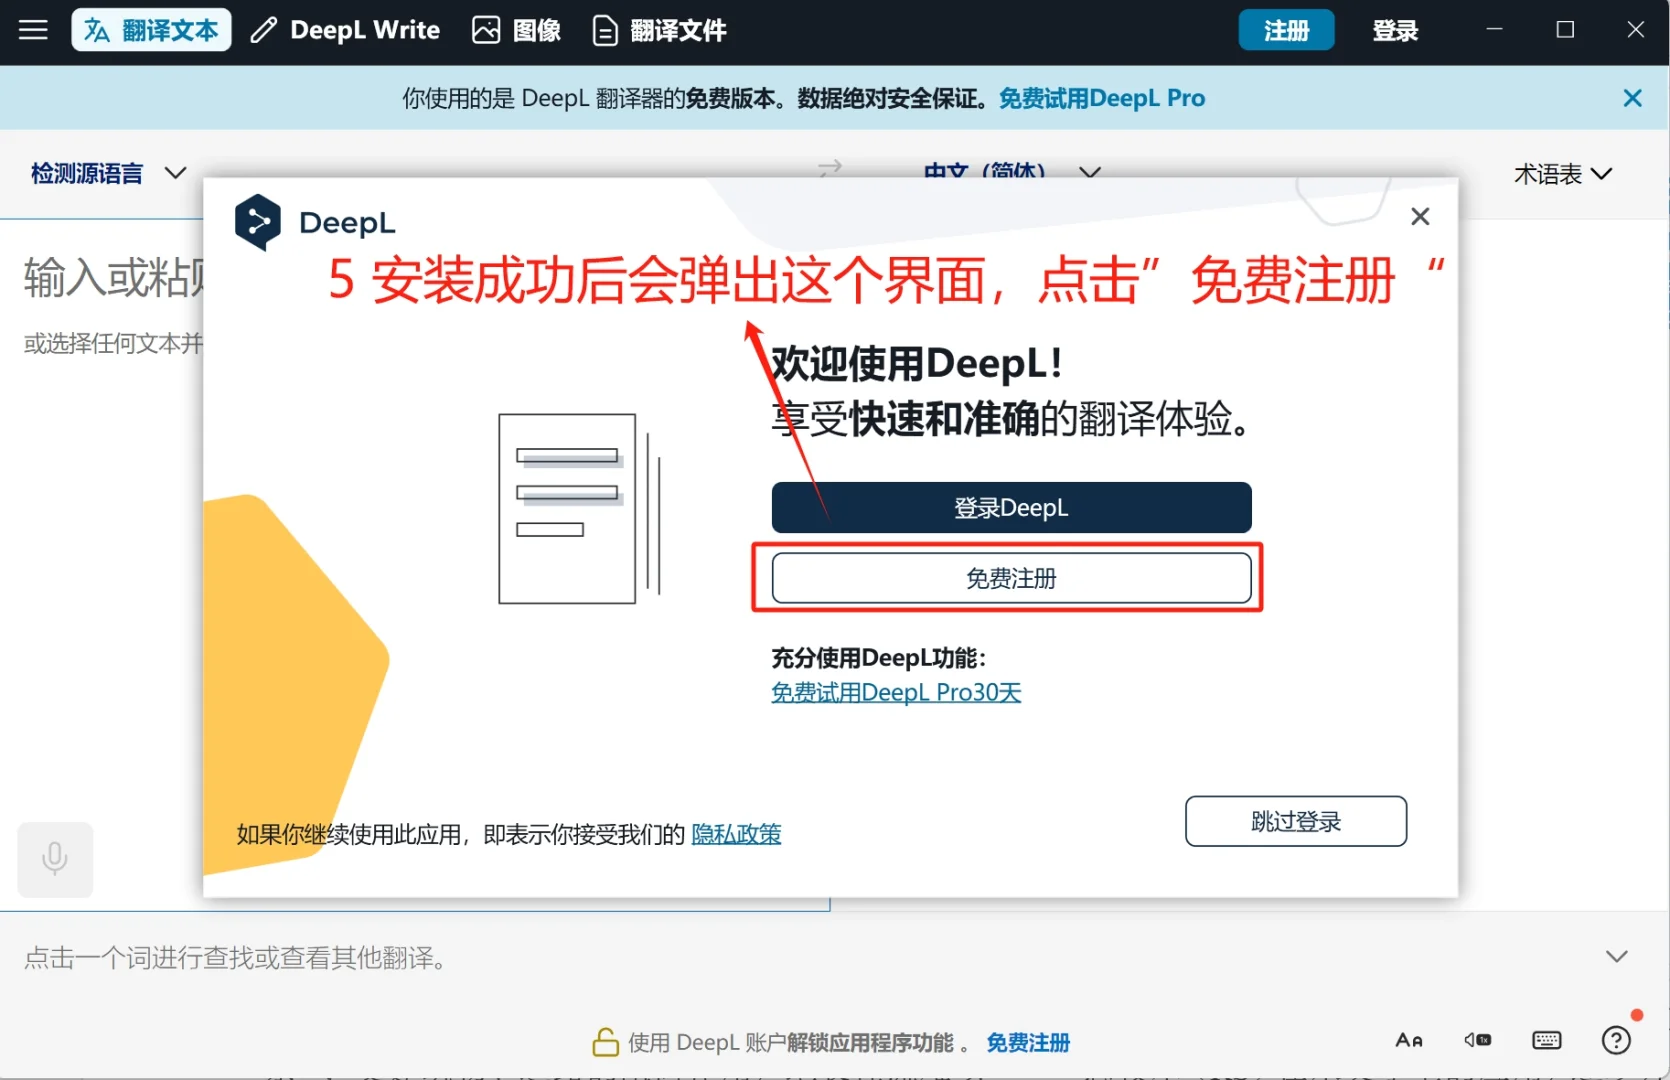Open DeepL Write
1670x1080 pixels.
344,30
